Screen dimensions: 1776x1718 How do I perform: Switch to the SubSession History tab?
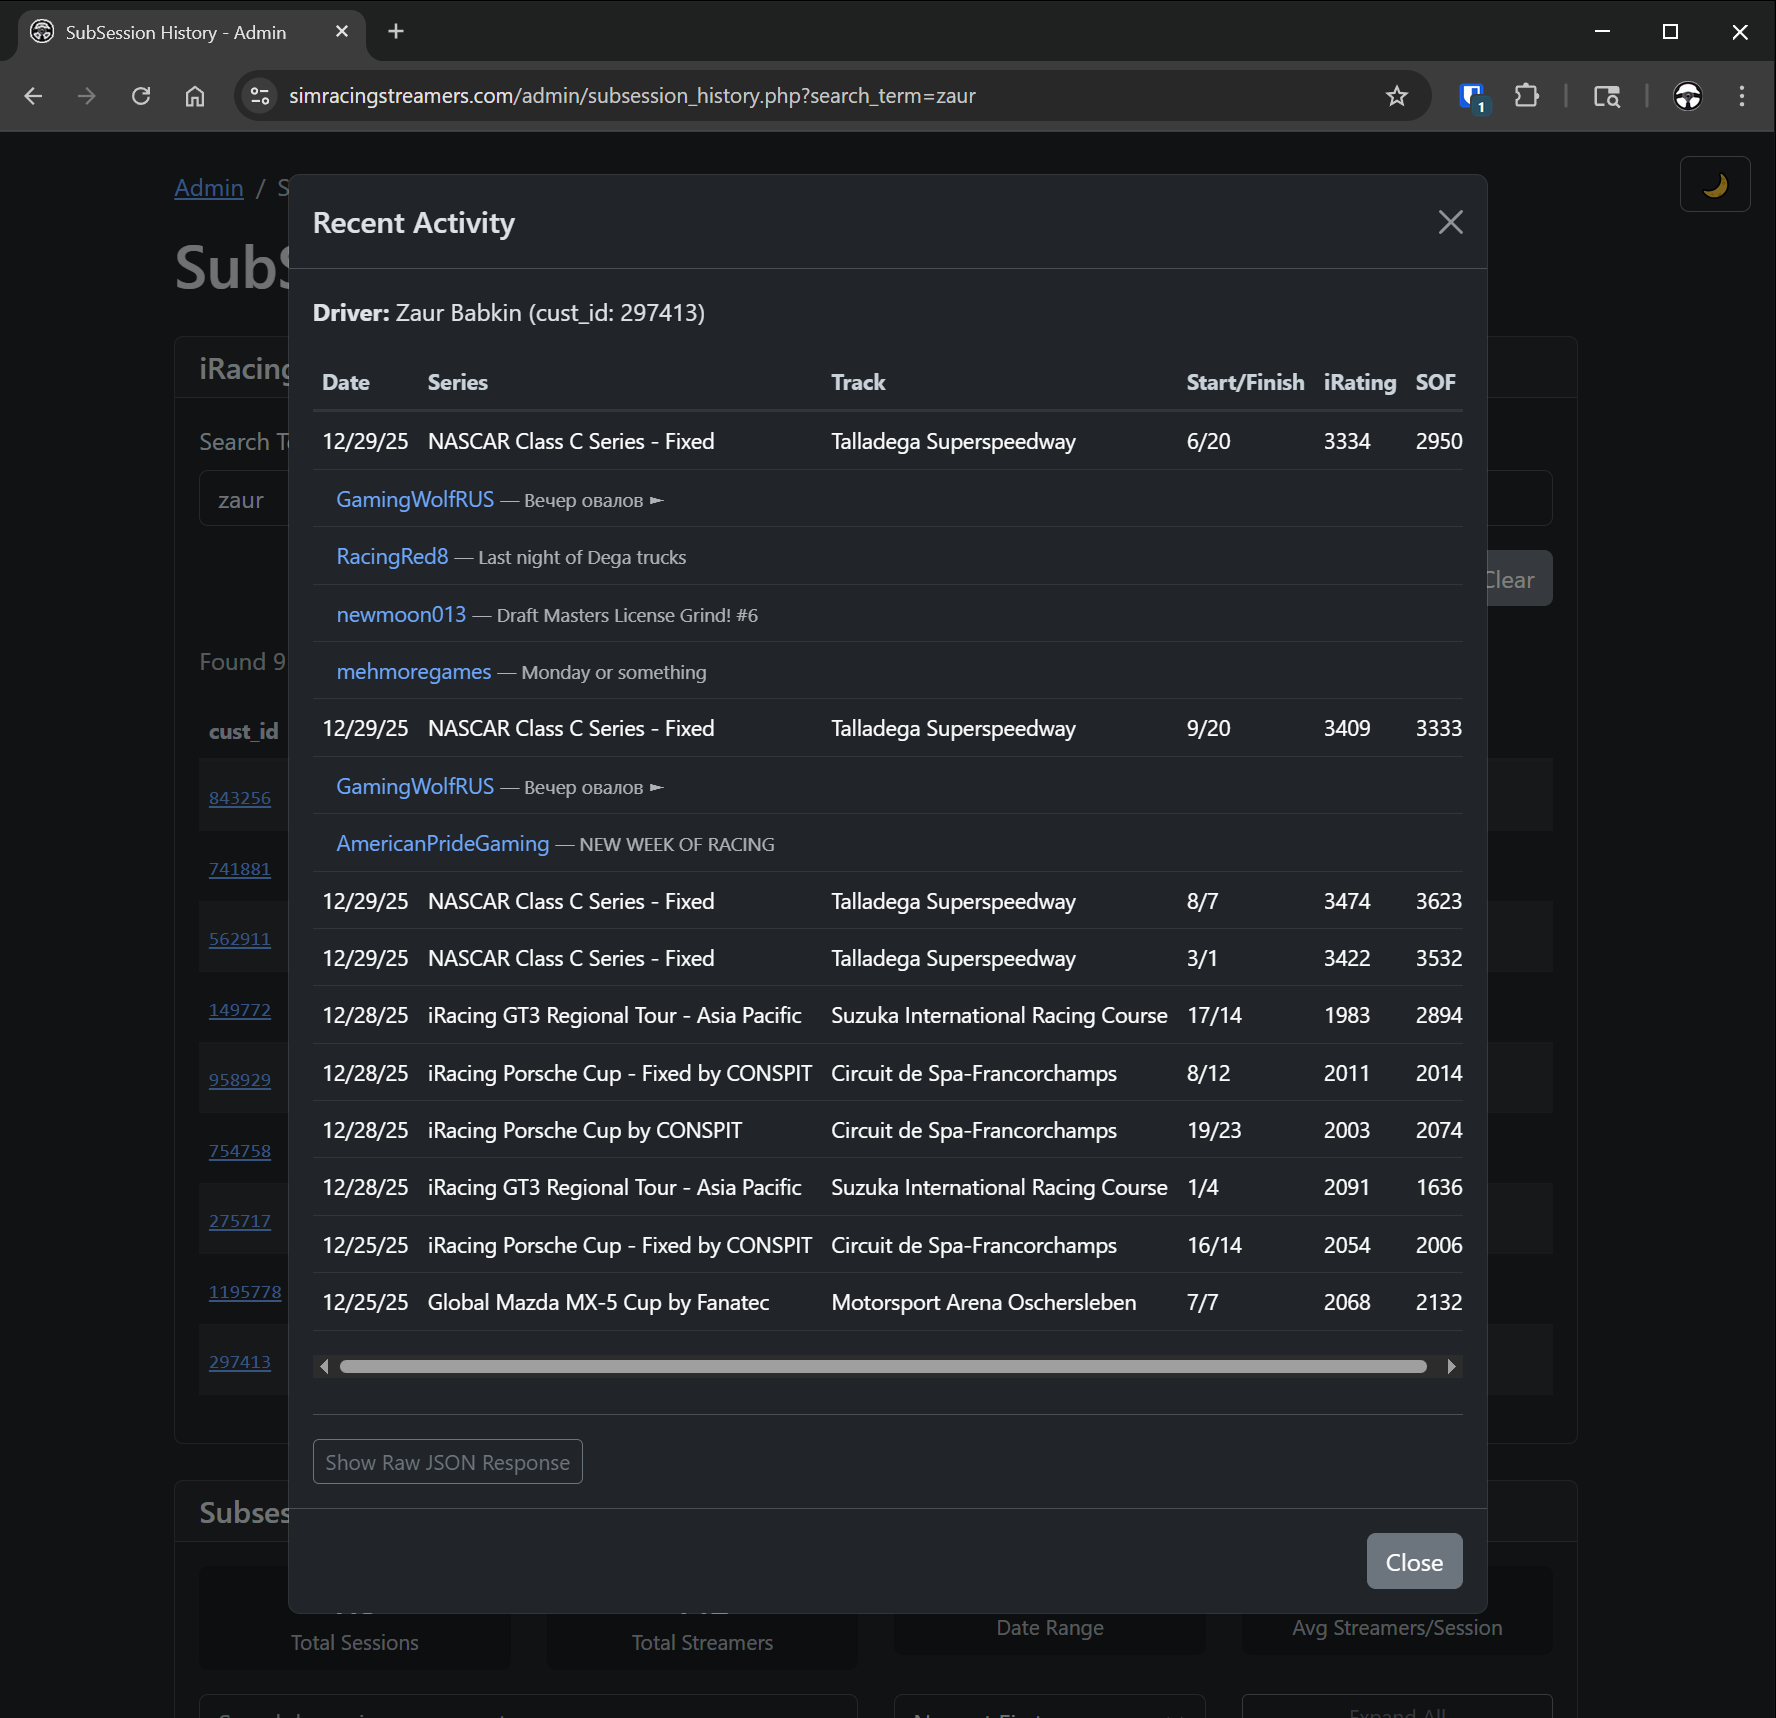tap(176, 32)
